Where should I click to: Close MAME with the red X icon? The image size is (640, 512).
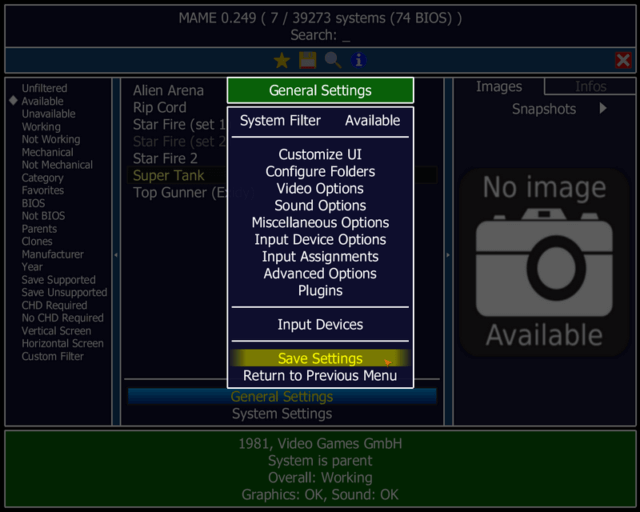623,60
